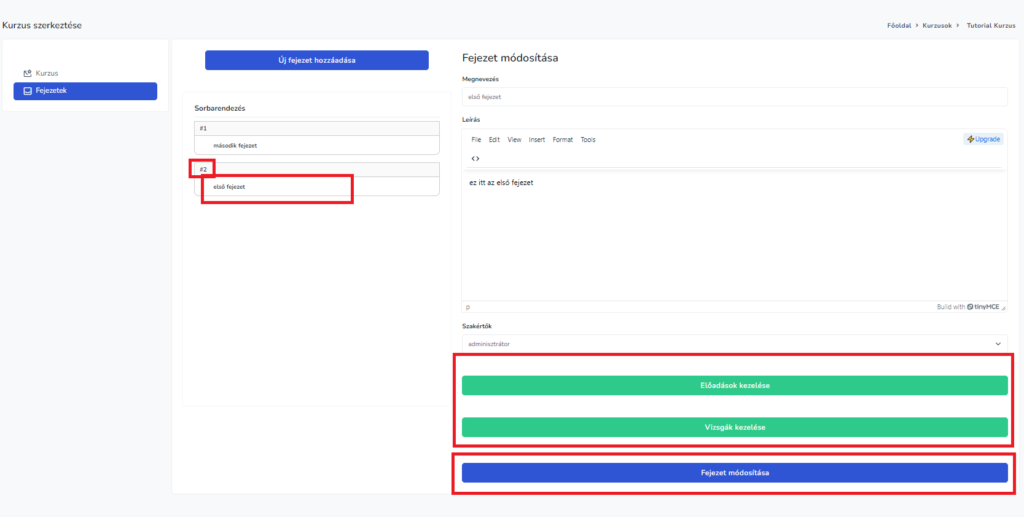This screenshot has height=517, width=1024.
Task: Click the editor resize handle at bottom-right corner
Action: coord(1003,307)
